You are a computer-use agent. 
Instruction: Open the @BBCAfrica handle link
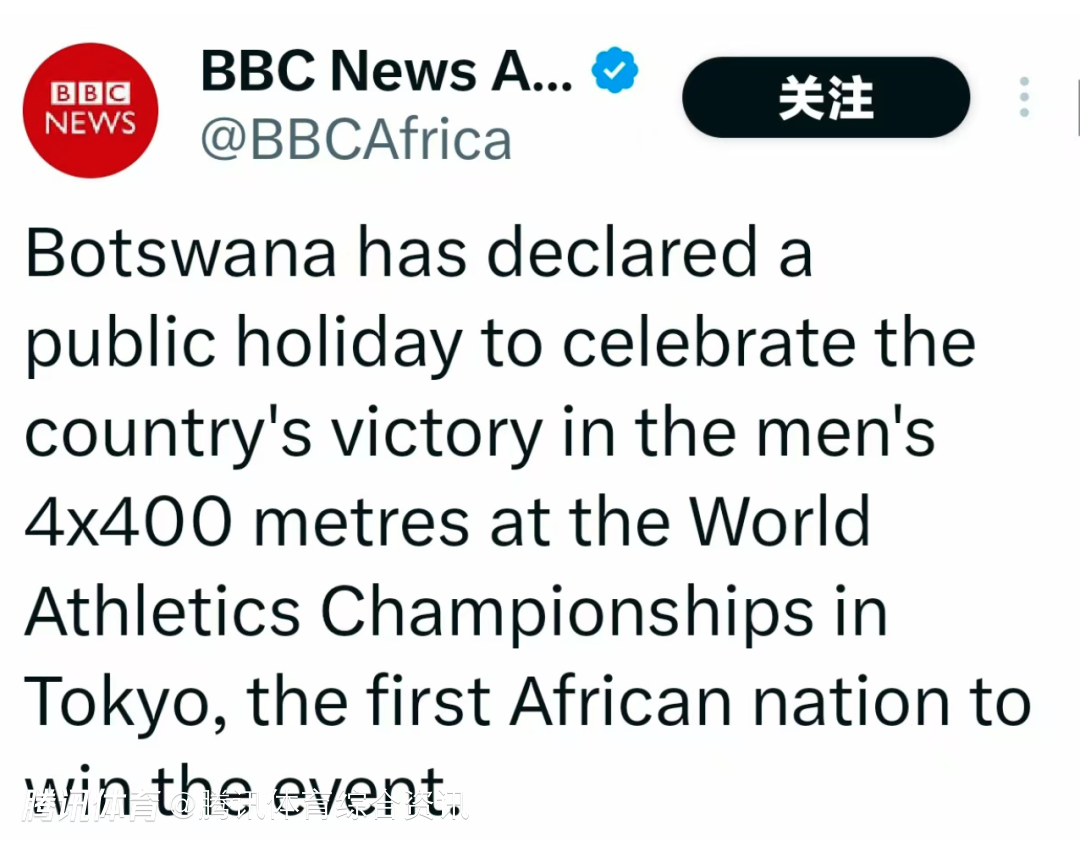[x=356, y=140]
